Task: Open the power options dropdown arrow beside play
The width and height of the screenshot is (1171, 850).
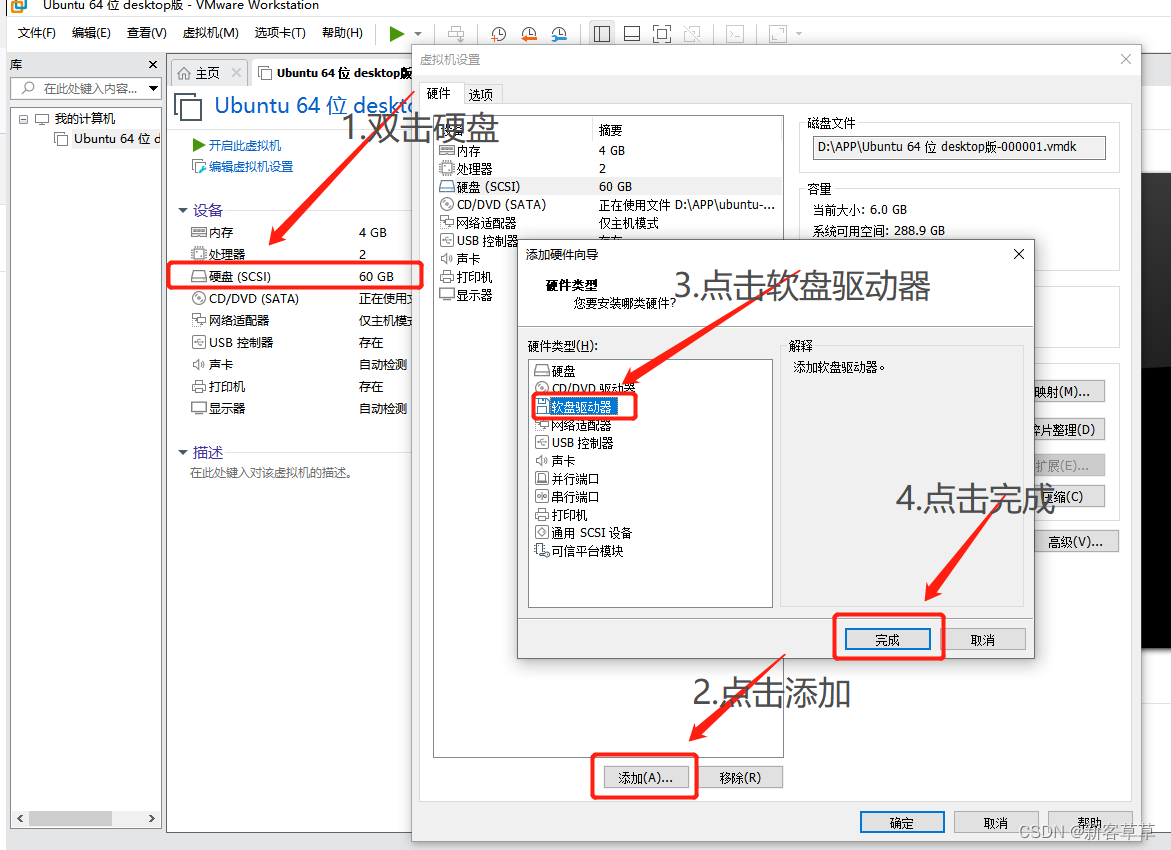Action: point(418,34)
